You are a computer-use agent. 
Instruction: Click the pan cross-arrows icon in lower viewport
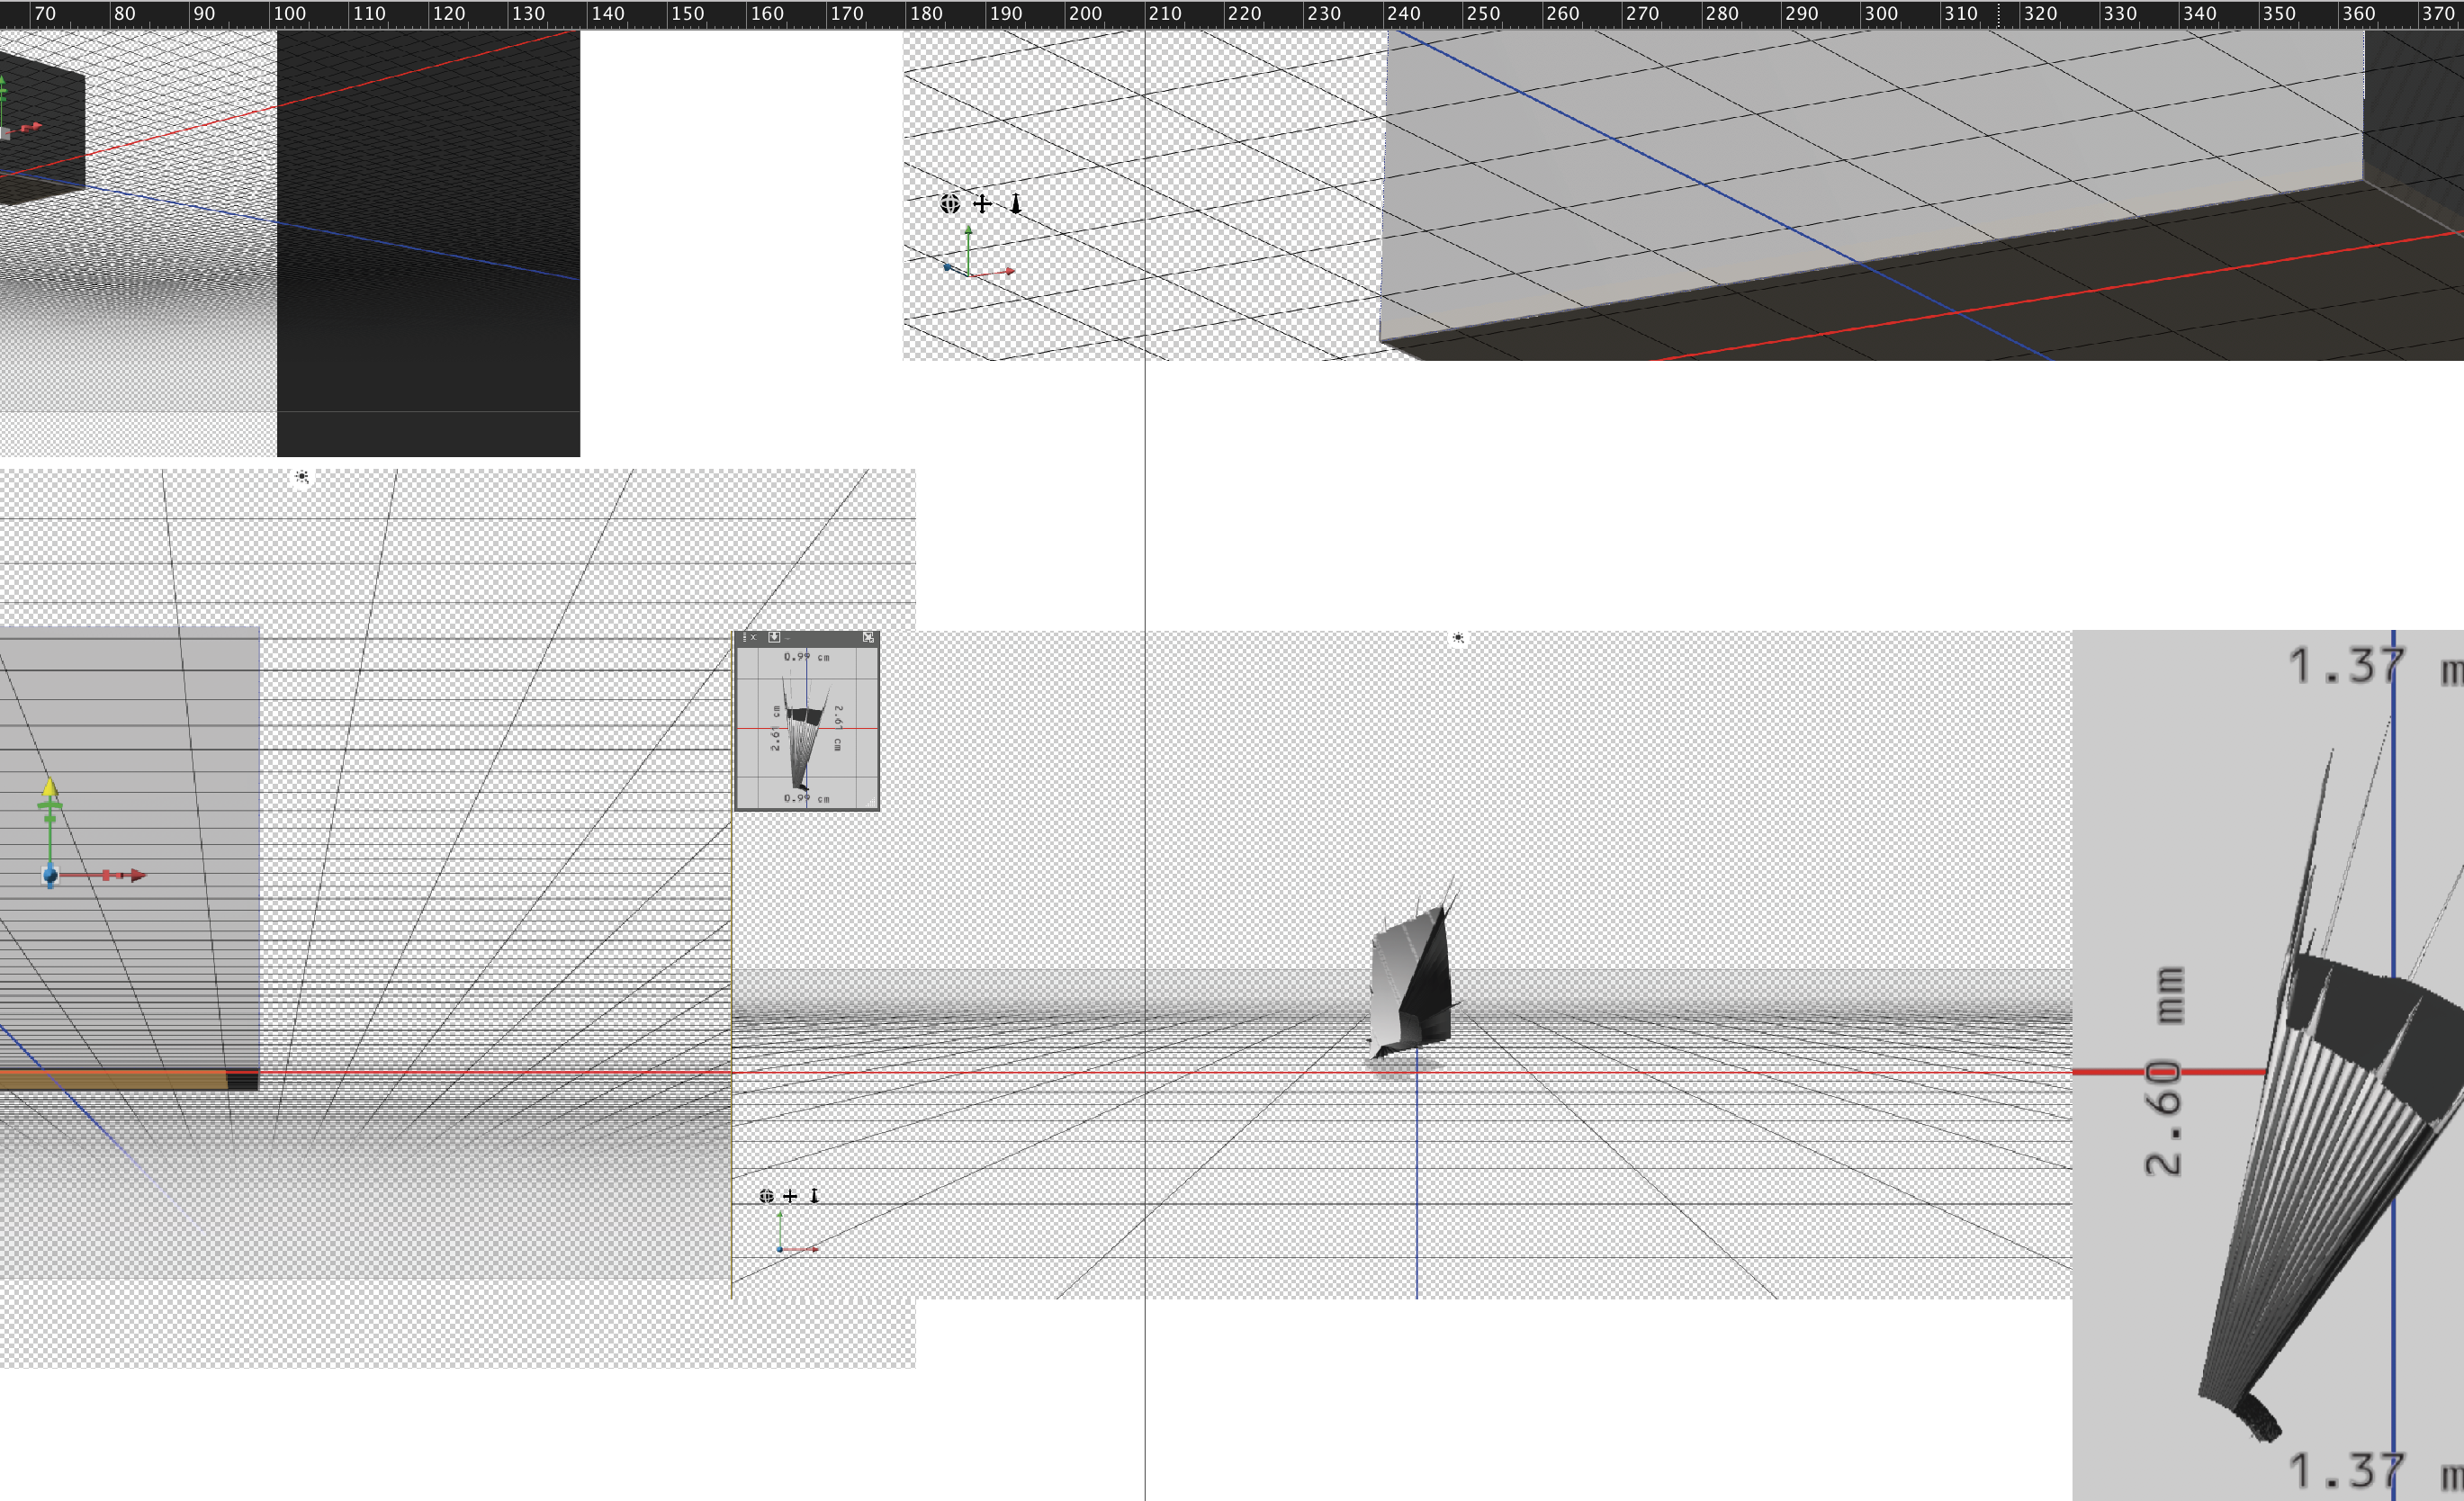pos(790,1196)
